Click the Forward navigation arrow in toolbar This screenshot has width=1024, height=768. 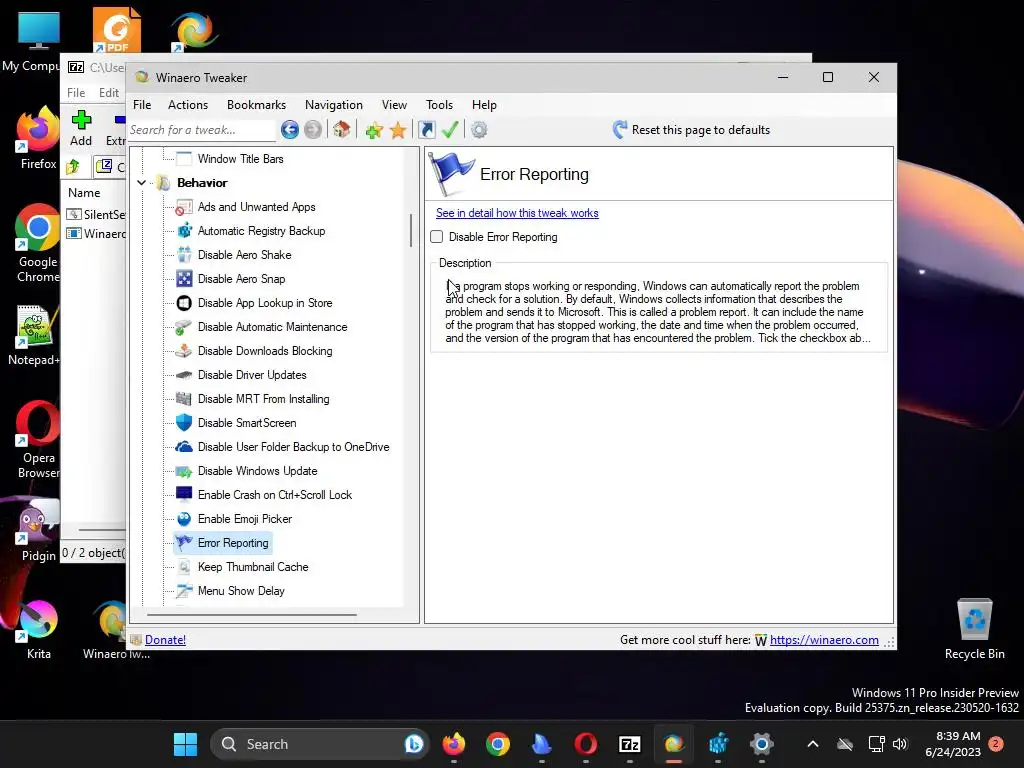(313, 130)
